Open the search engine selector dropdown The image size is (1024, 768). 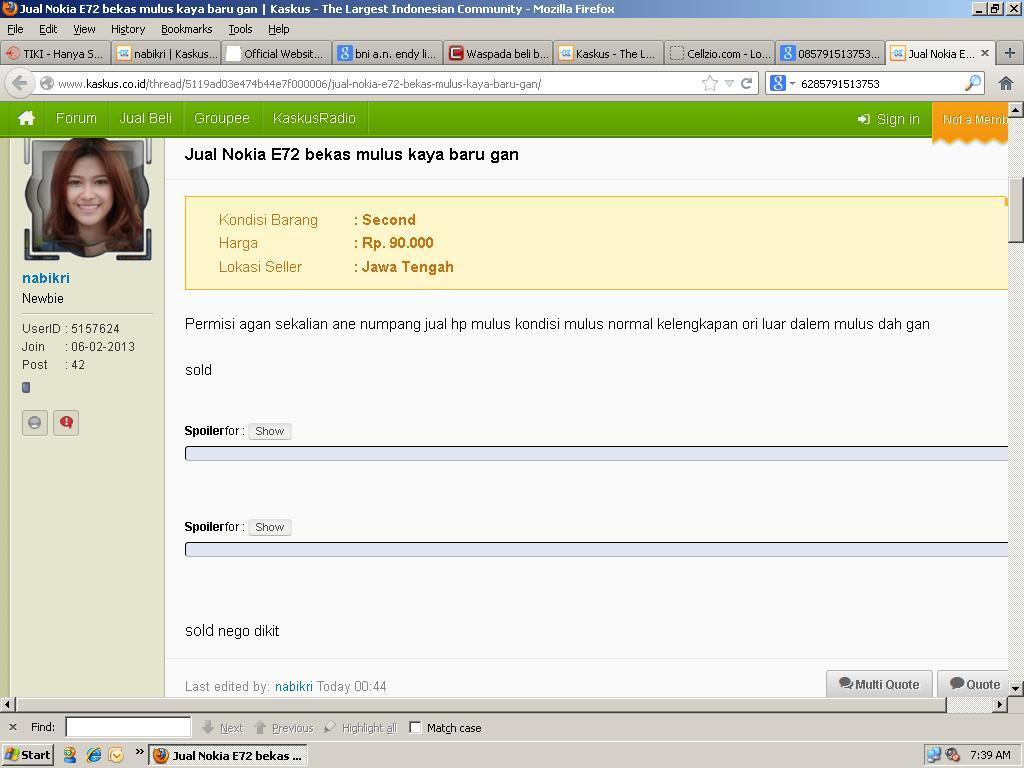[782, 84]
